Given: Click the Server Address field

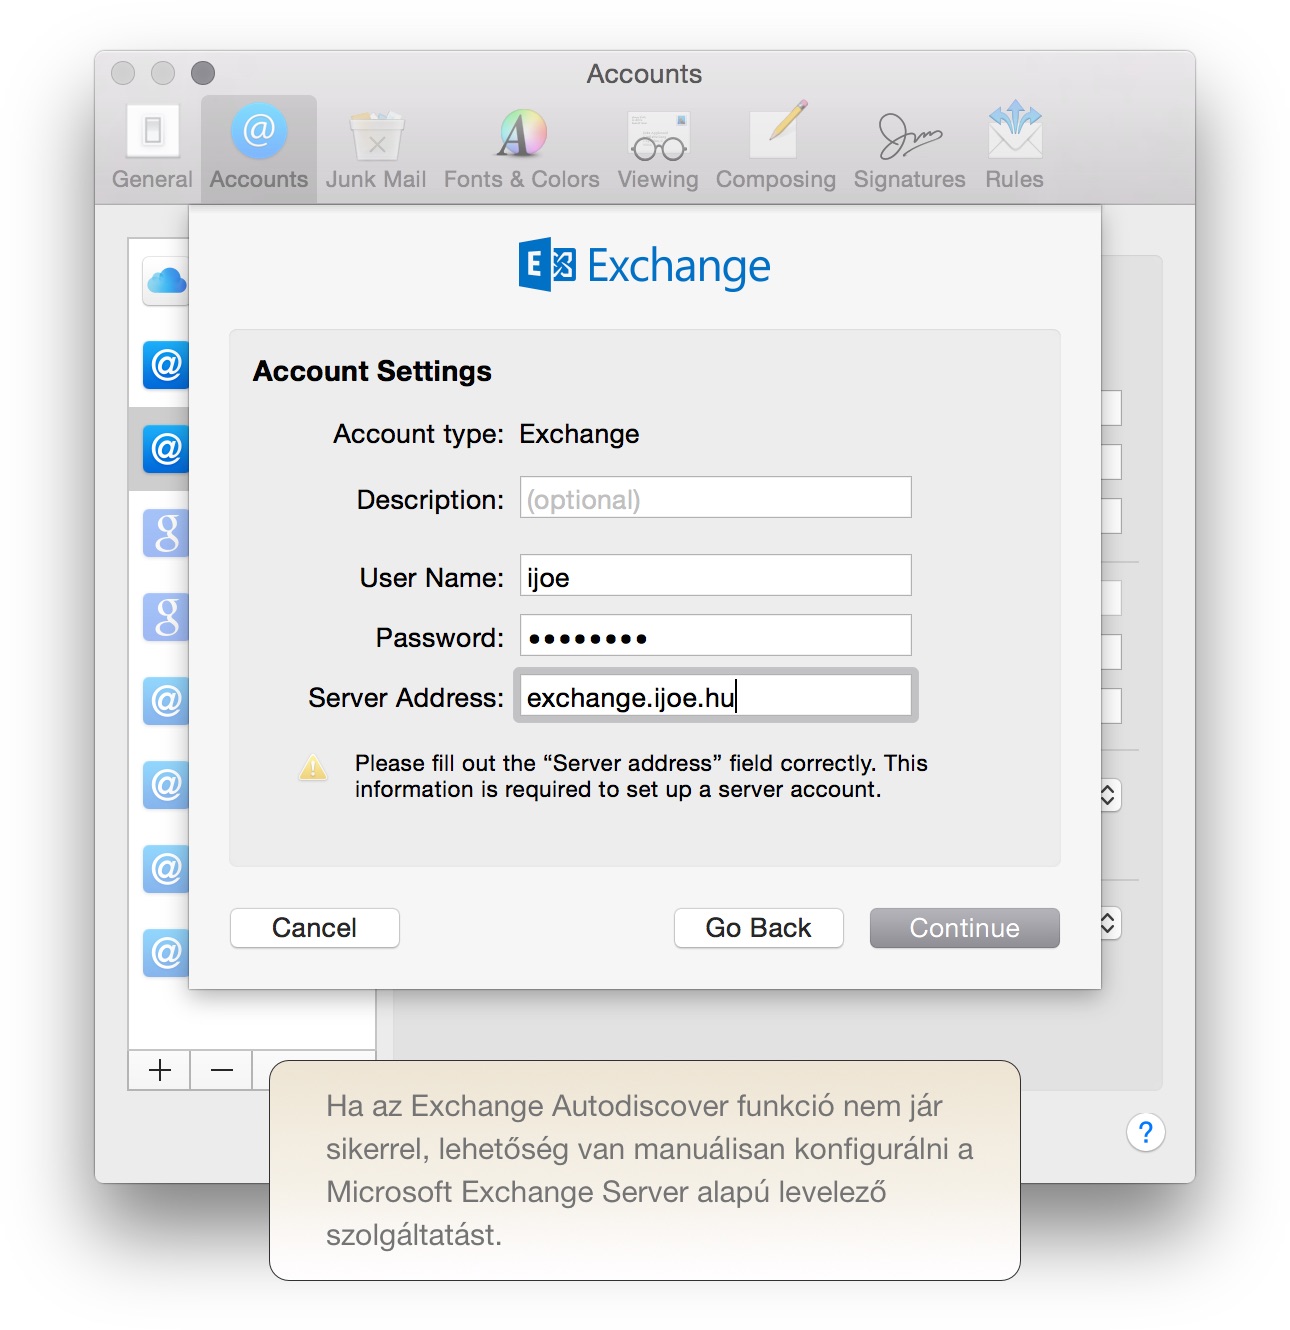Looking at the screenshot, I should (715, 696).
